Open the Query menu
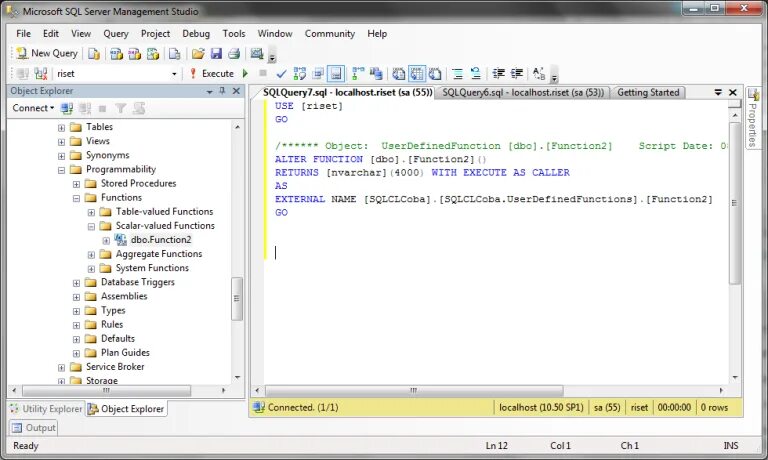The height and width of the screenshot is (460, 768). (116, 33)
